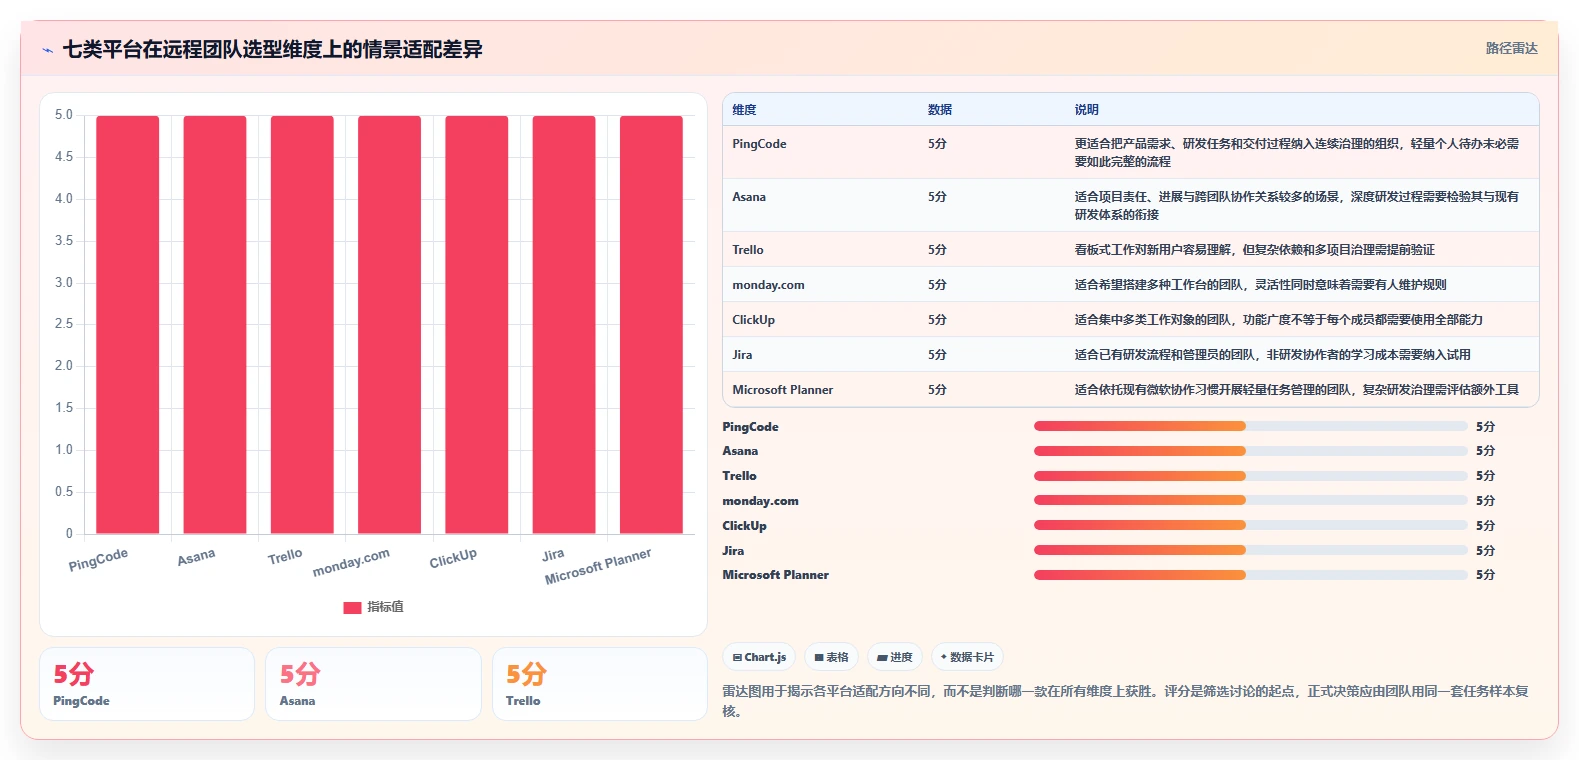Select the 进度 tag chip
This screenshot has height=760, width=1579.
[x=894, y=657]
